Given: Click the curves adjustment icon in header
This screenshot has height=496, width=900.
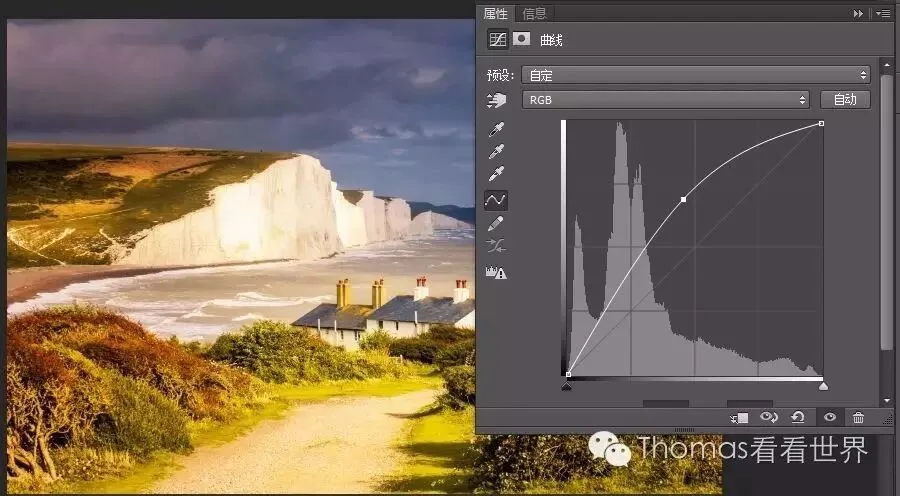Looking at the screenshot, I should (498, 39).
